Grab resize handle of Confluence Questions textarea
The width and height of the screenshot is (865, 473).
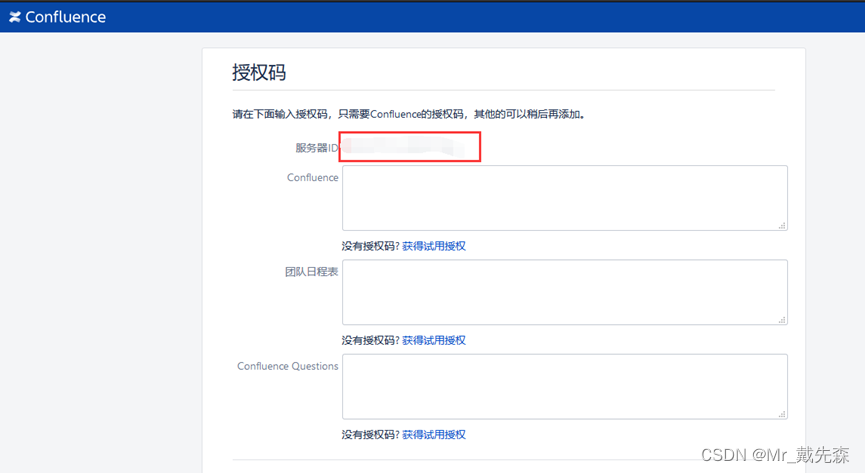[782, 414]
